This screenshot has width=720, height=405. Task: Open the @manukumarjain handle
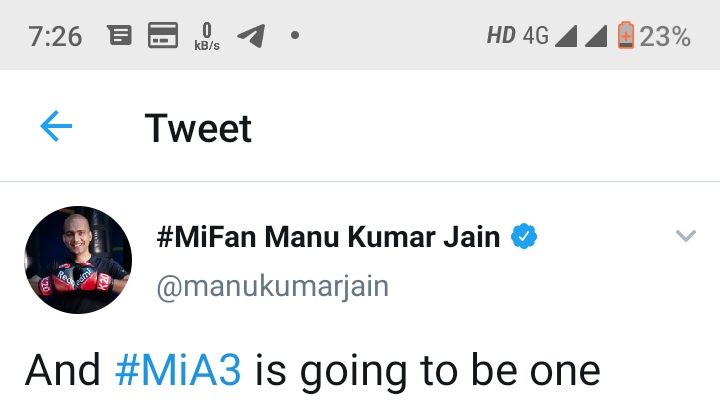273,286
